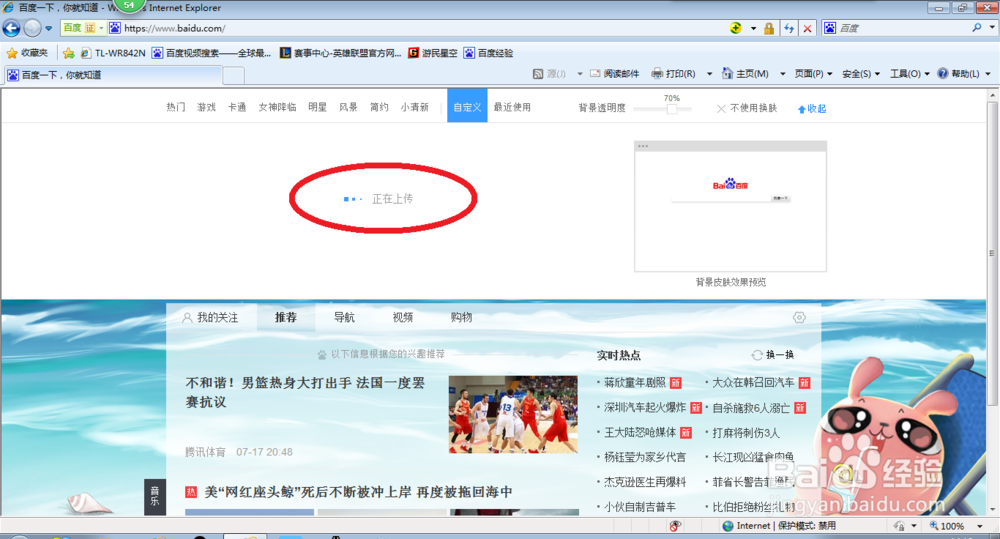The height and width of the screenshot is (539, 1000).
Task: Select the 风景 skin category
Action: click(x=348, y=107)
